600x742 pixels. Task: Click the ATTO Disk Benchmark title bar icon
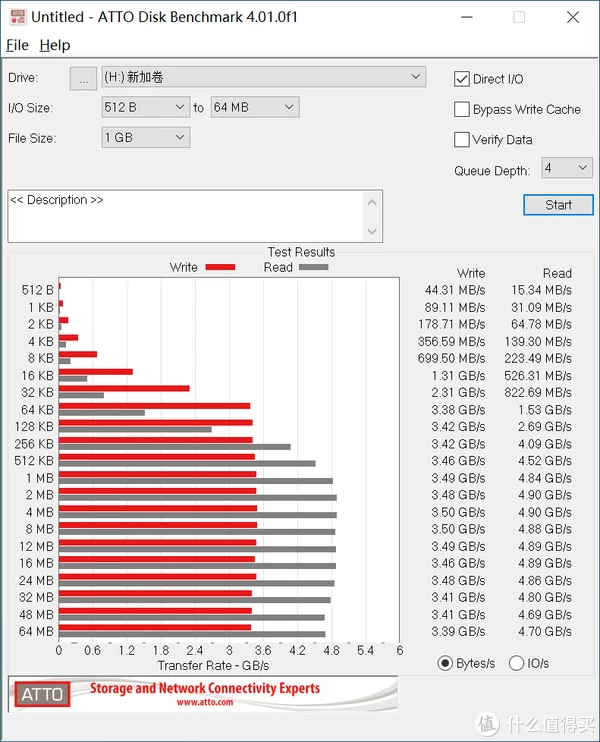(18, 17)
